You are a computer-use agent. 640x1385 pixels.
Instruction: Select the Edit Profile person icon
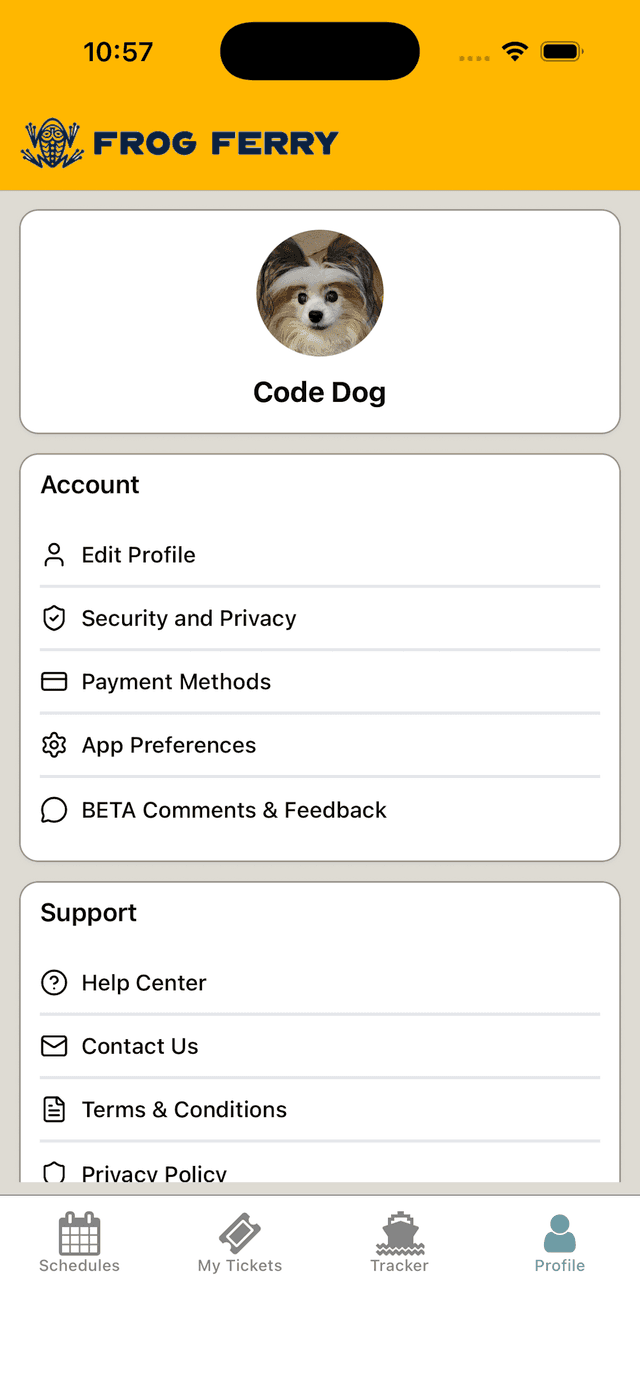[x=53, y=554]
